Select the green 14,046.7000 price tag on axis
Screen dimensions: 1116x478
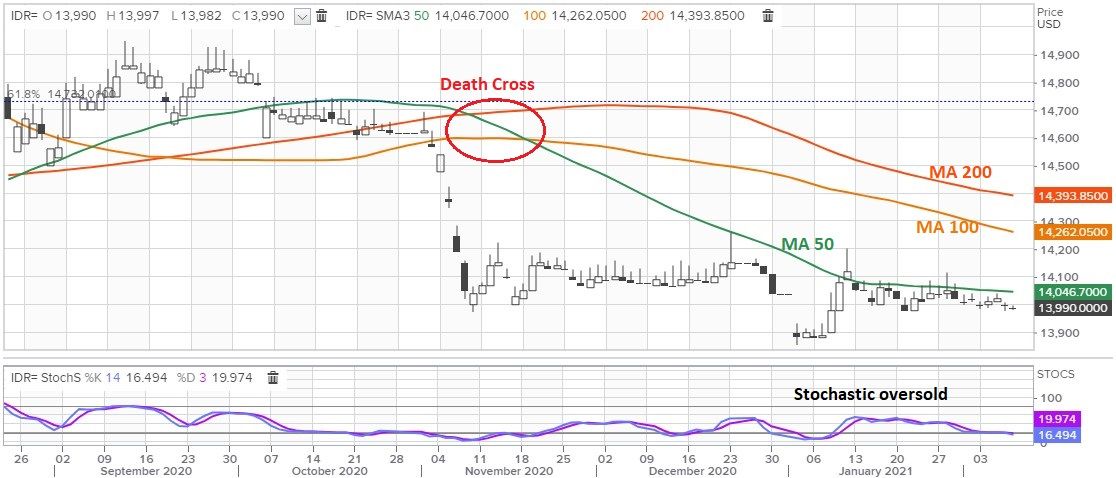(x=1073, y=292)
